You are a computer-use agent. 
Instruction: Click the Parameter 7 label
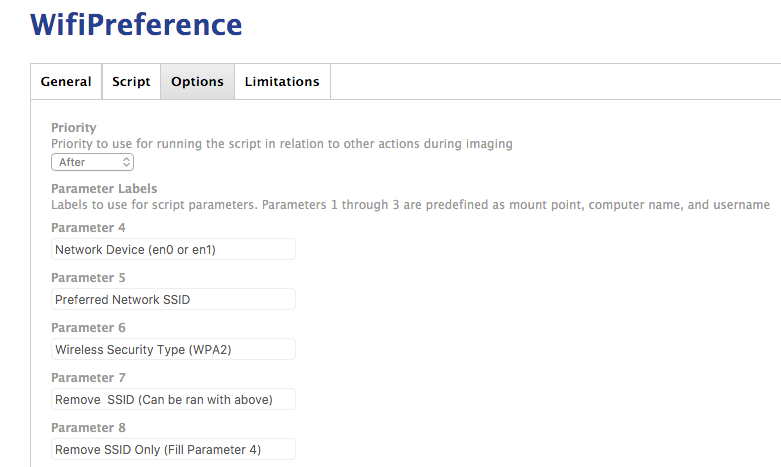[x=88, y=378]
